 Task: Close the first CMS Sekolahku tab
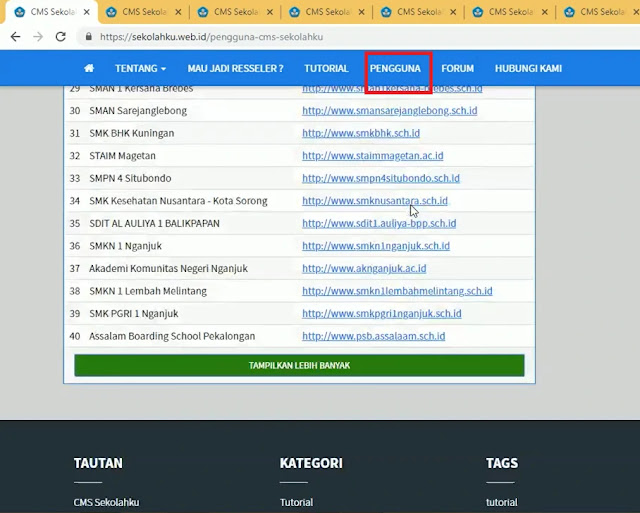(87, 12)
